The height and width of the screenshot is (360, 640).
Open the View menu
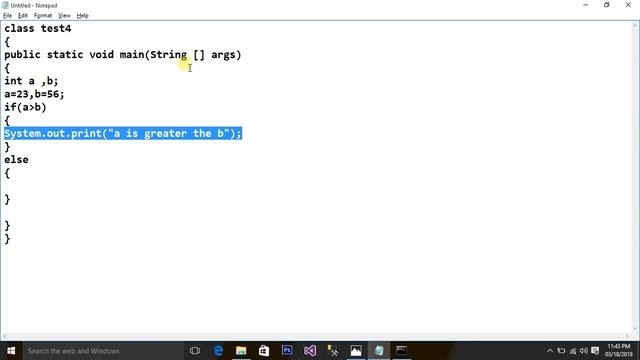(64, 16)
